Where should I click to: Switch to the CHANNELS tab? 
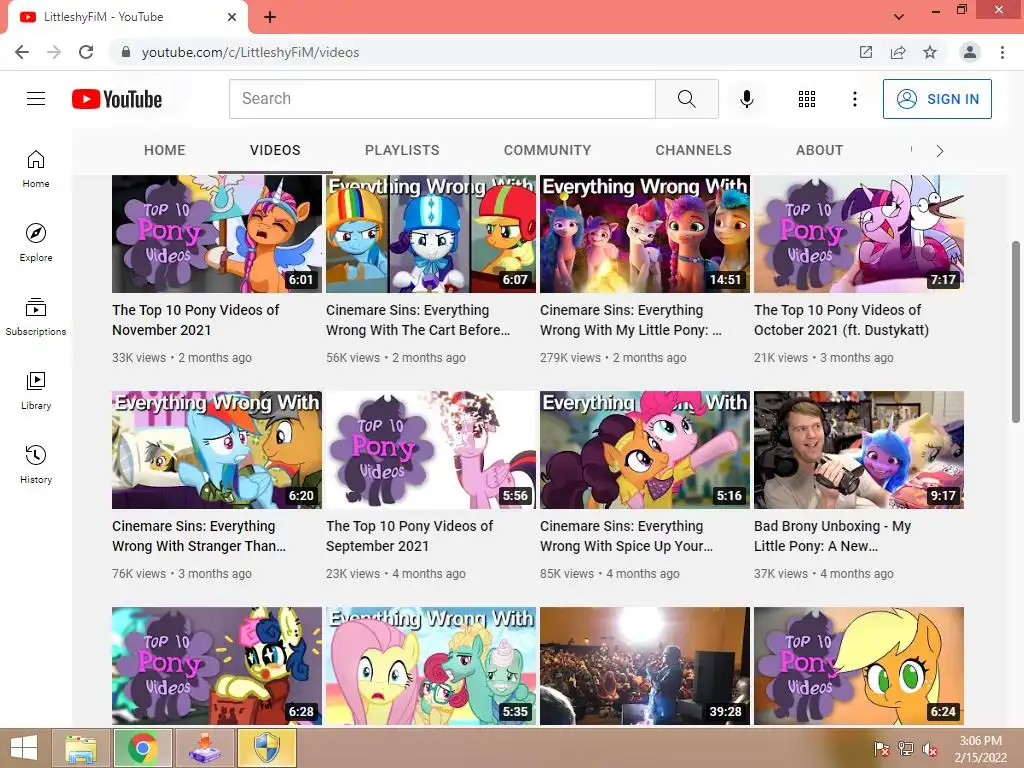click(x=694, y=150)
